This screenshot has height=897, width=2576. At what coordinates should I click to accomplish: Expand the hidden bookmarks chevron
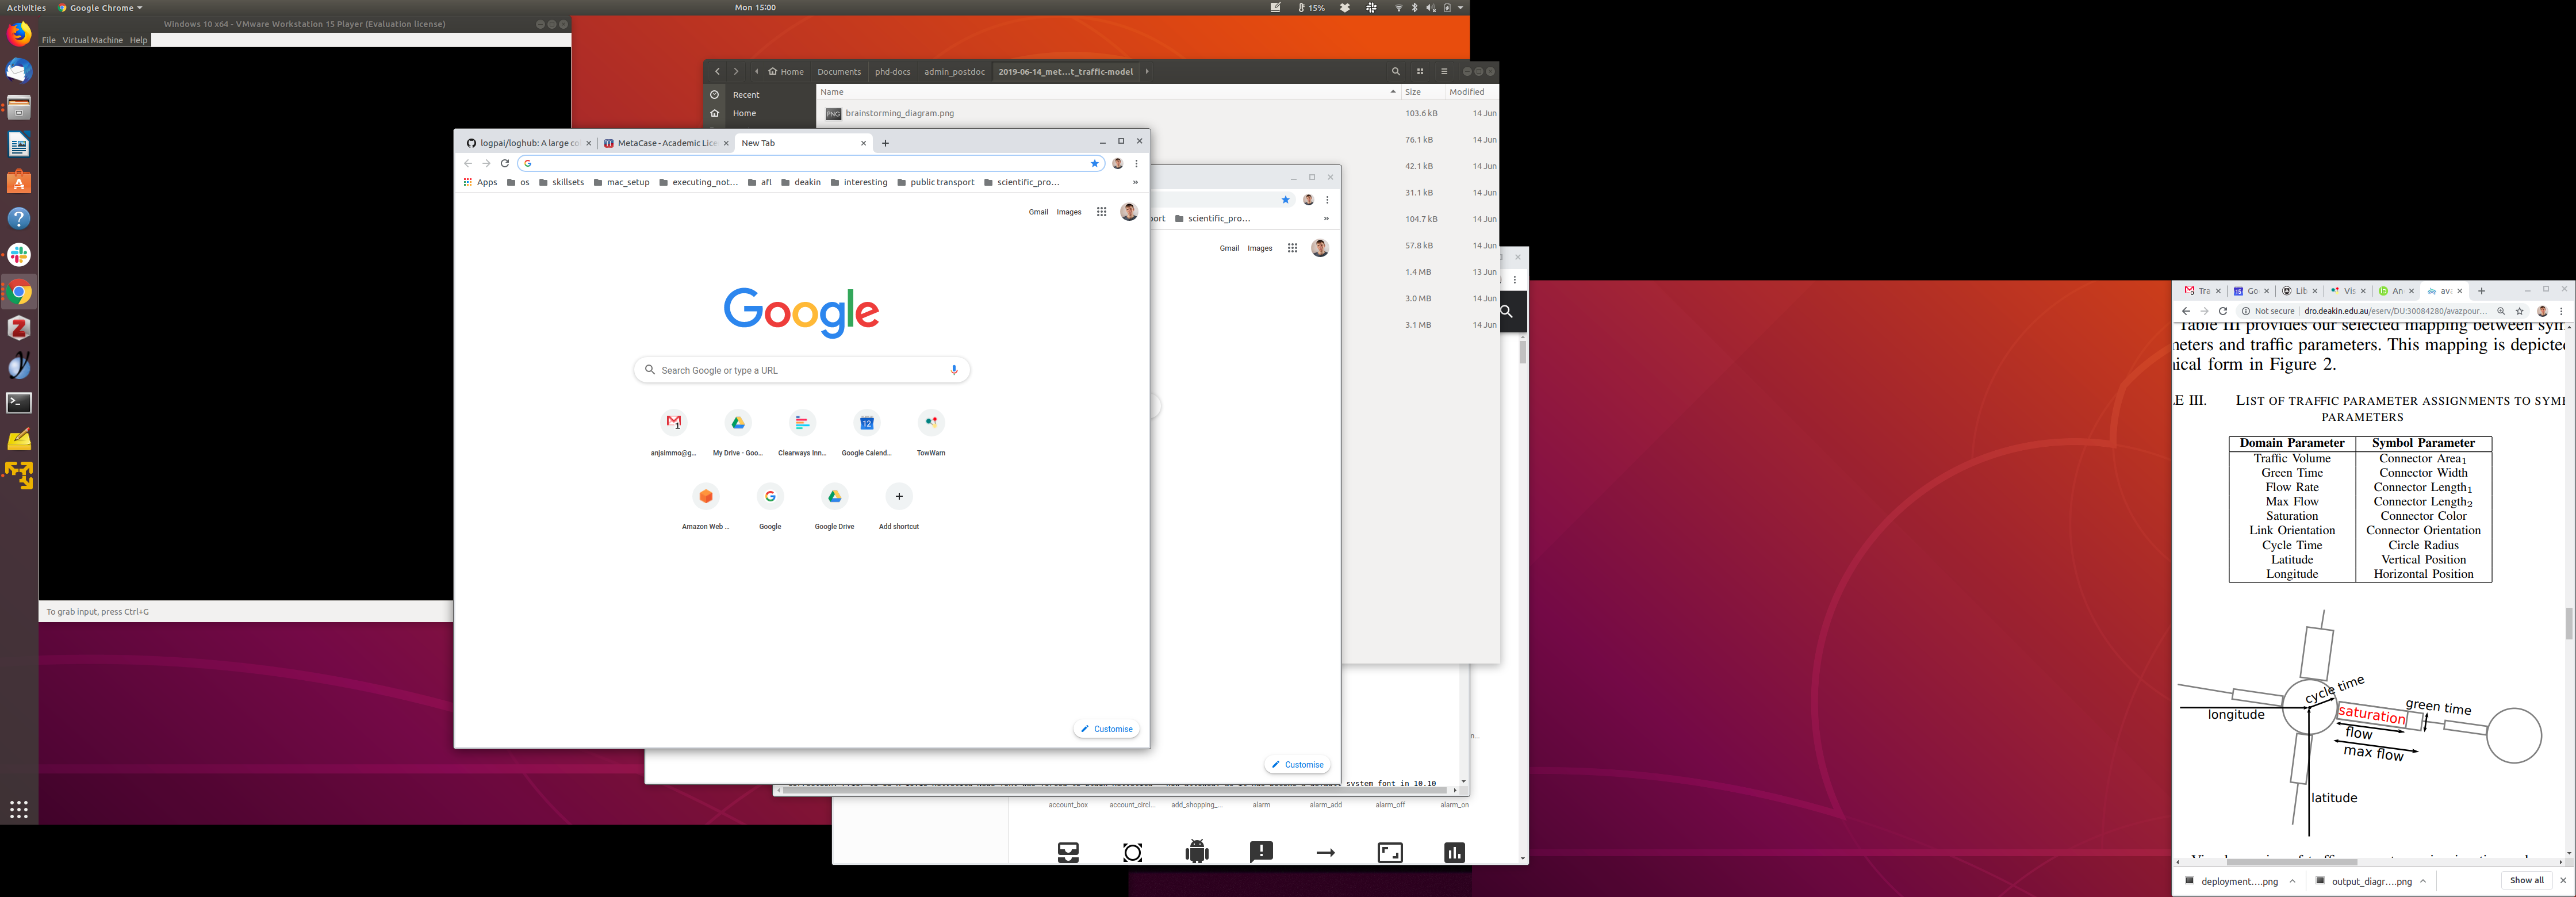click(x=1135, y=182)
